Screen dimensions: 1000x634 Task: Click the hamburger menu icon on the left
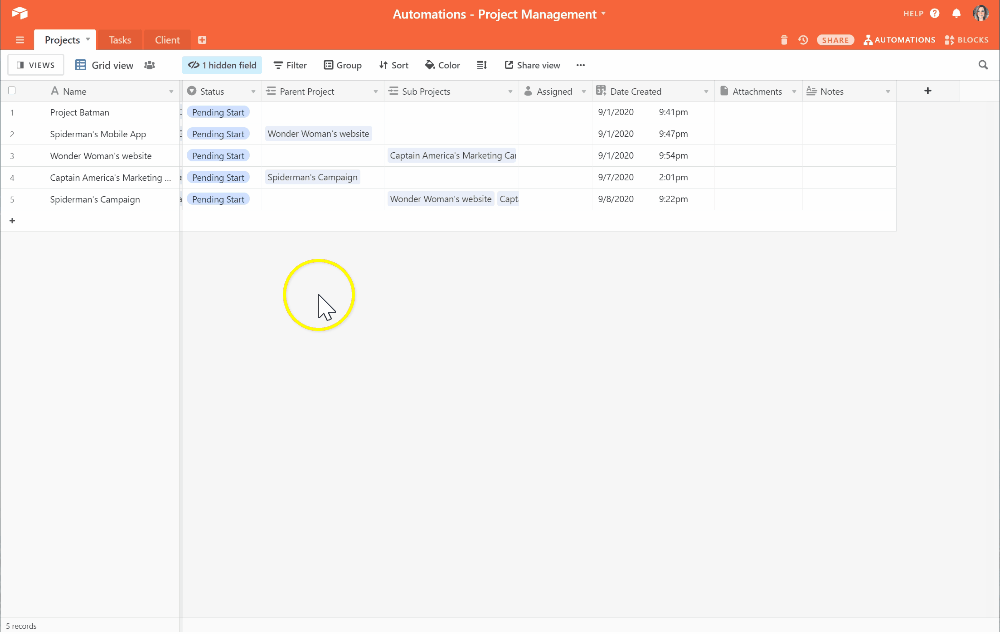[x=19, y=39]
